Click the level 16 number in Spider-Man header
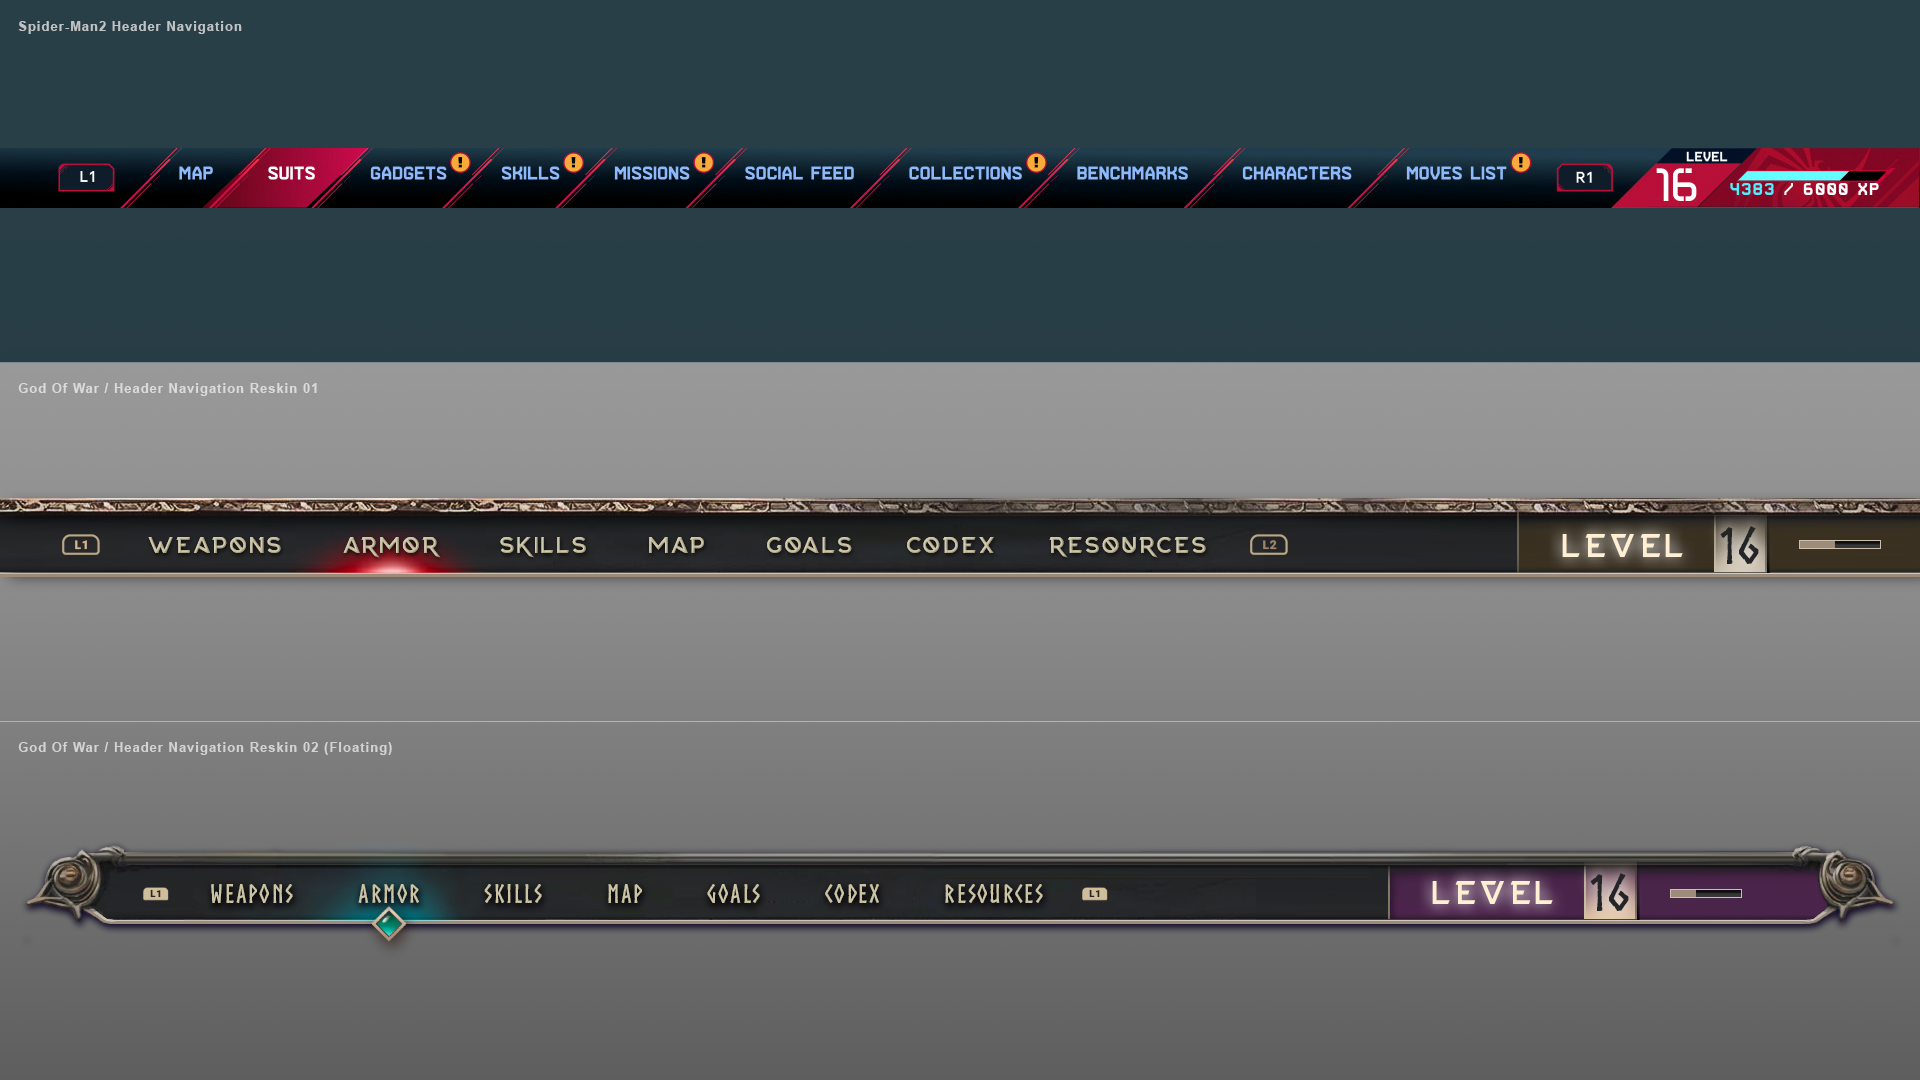The width and height of the screenshot is (1920, 1080). point(1676,186)
